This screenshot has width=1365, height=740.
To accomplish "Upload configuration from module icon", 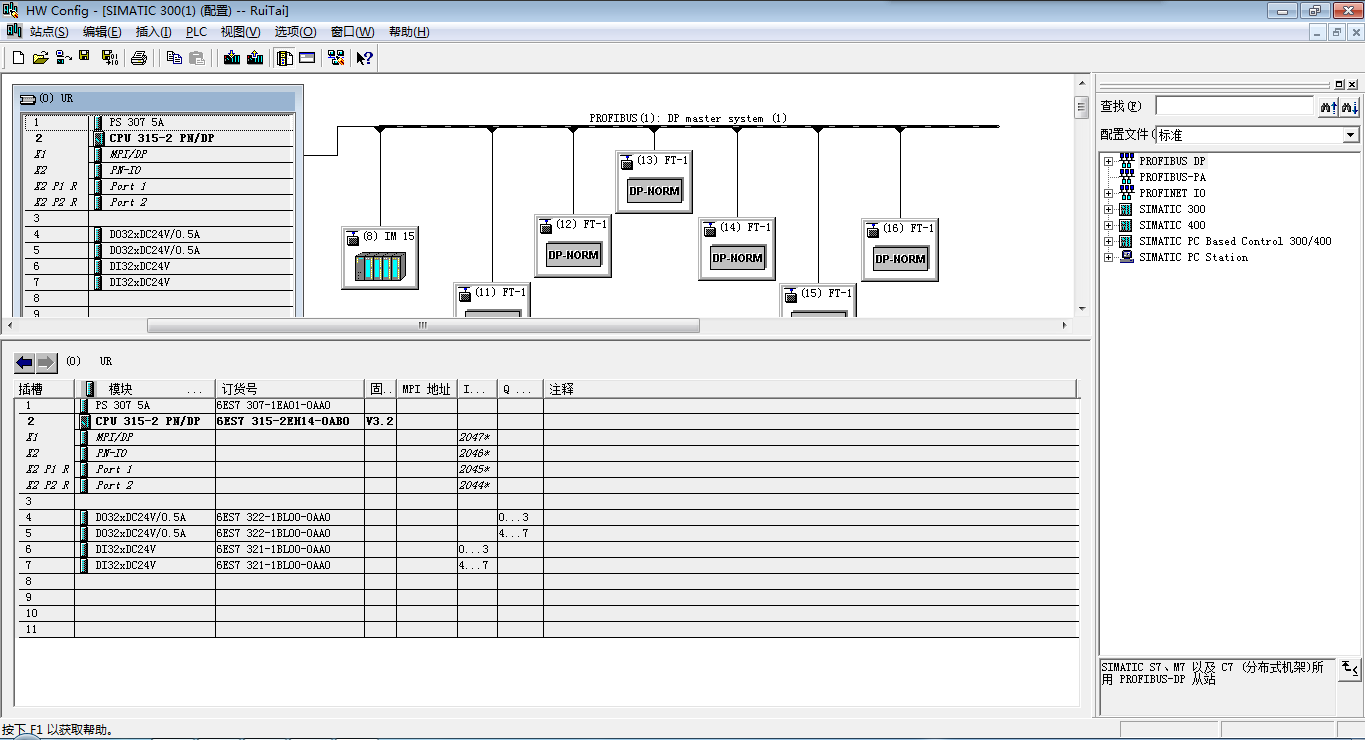I will [255, 58].
